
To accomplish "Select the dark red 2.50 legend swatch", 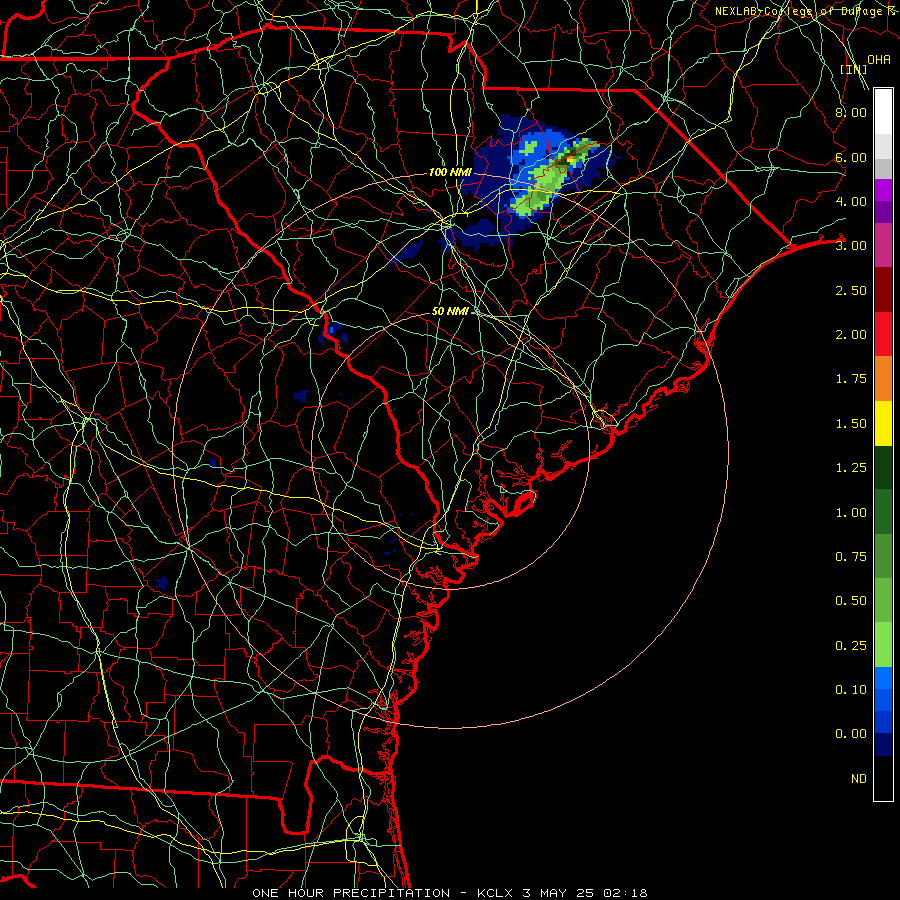I will pos(883,290).
